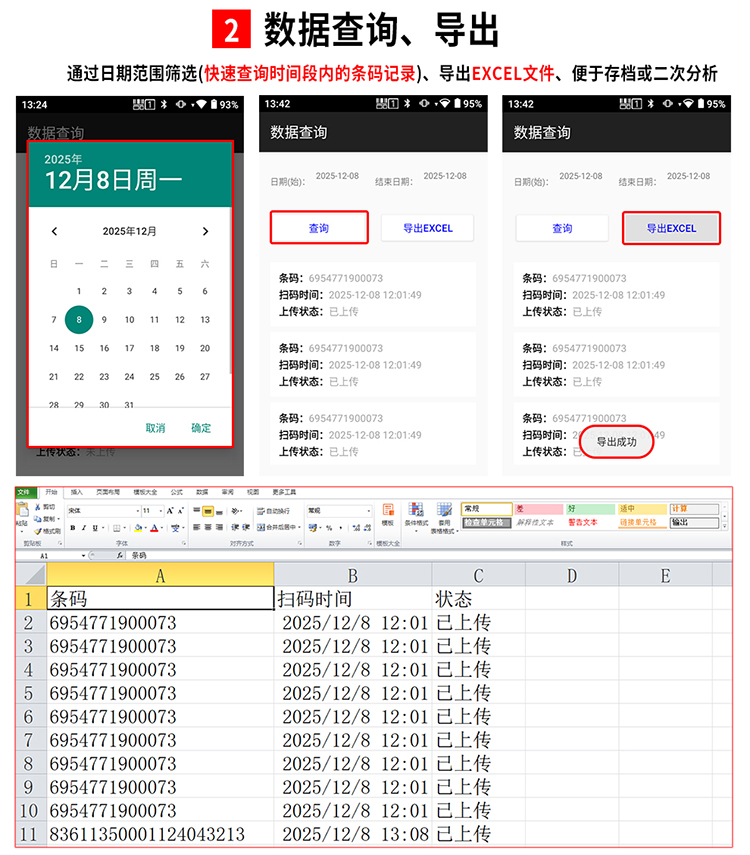Open the Formulas (公式) ribbon tab
The width and height of the screenshot is (750, 855).
coord(176,492)
